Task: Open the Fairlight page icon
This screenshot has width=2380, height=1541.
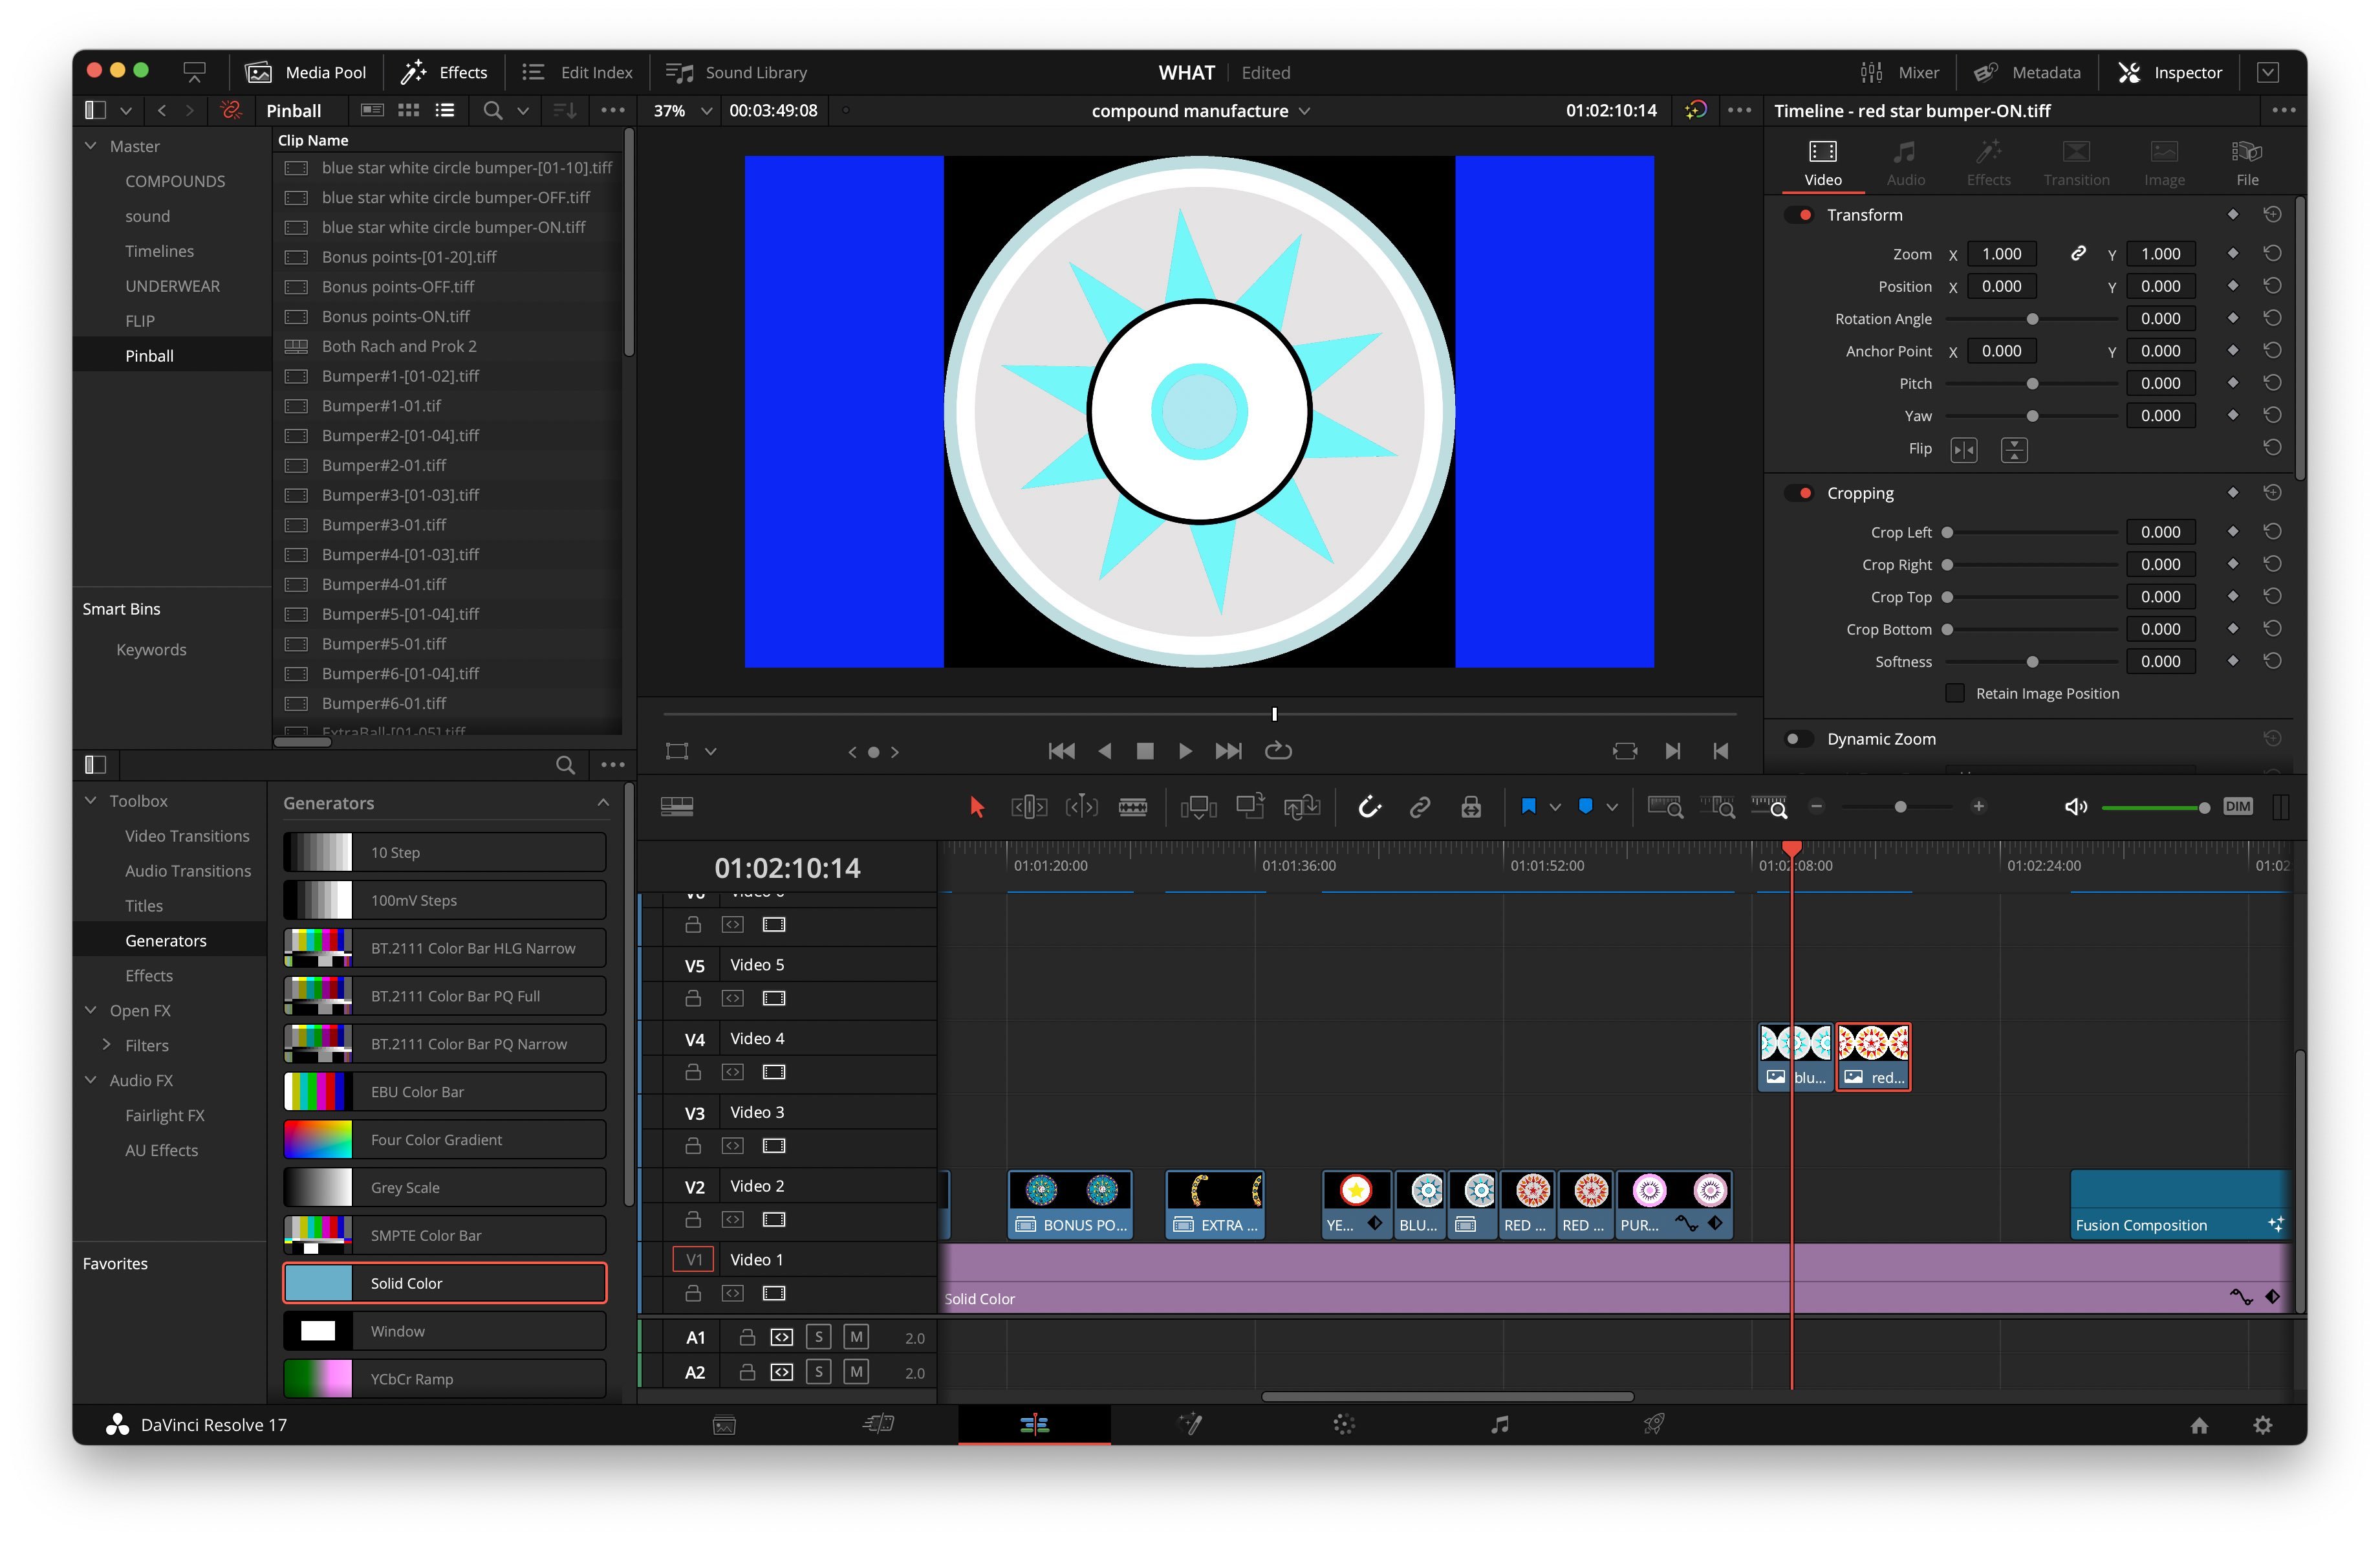Action: coord(1499,1424)
